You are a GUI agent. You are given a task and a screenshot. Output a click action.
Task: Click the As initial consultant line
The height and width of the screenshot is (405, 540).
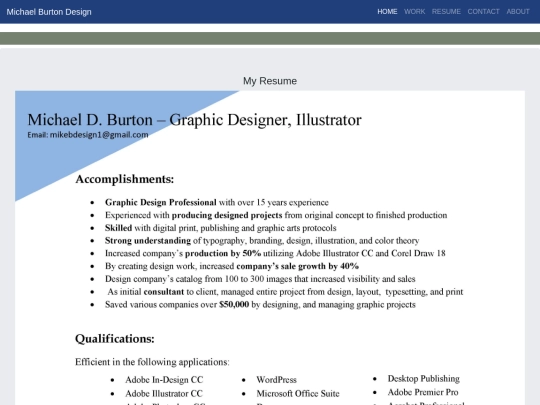click(285, 292)
